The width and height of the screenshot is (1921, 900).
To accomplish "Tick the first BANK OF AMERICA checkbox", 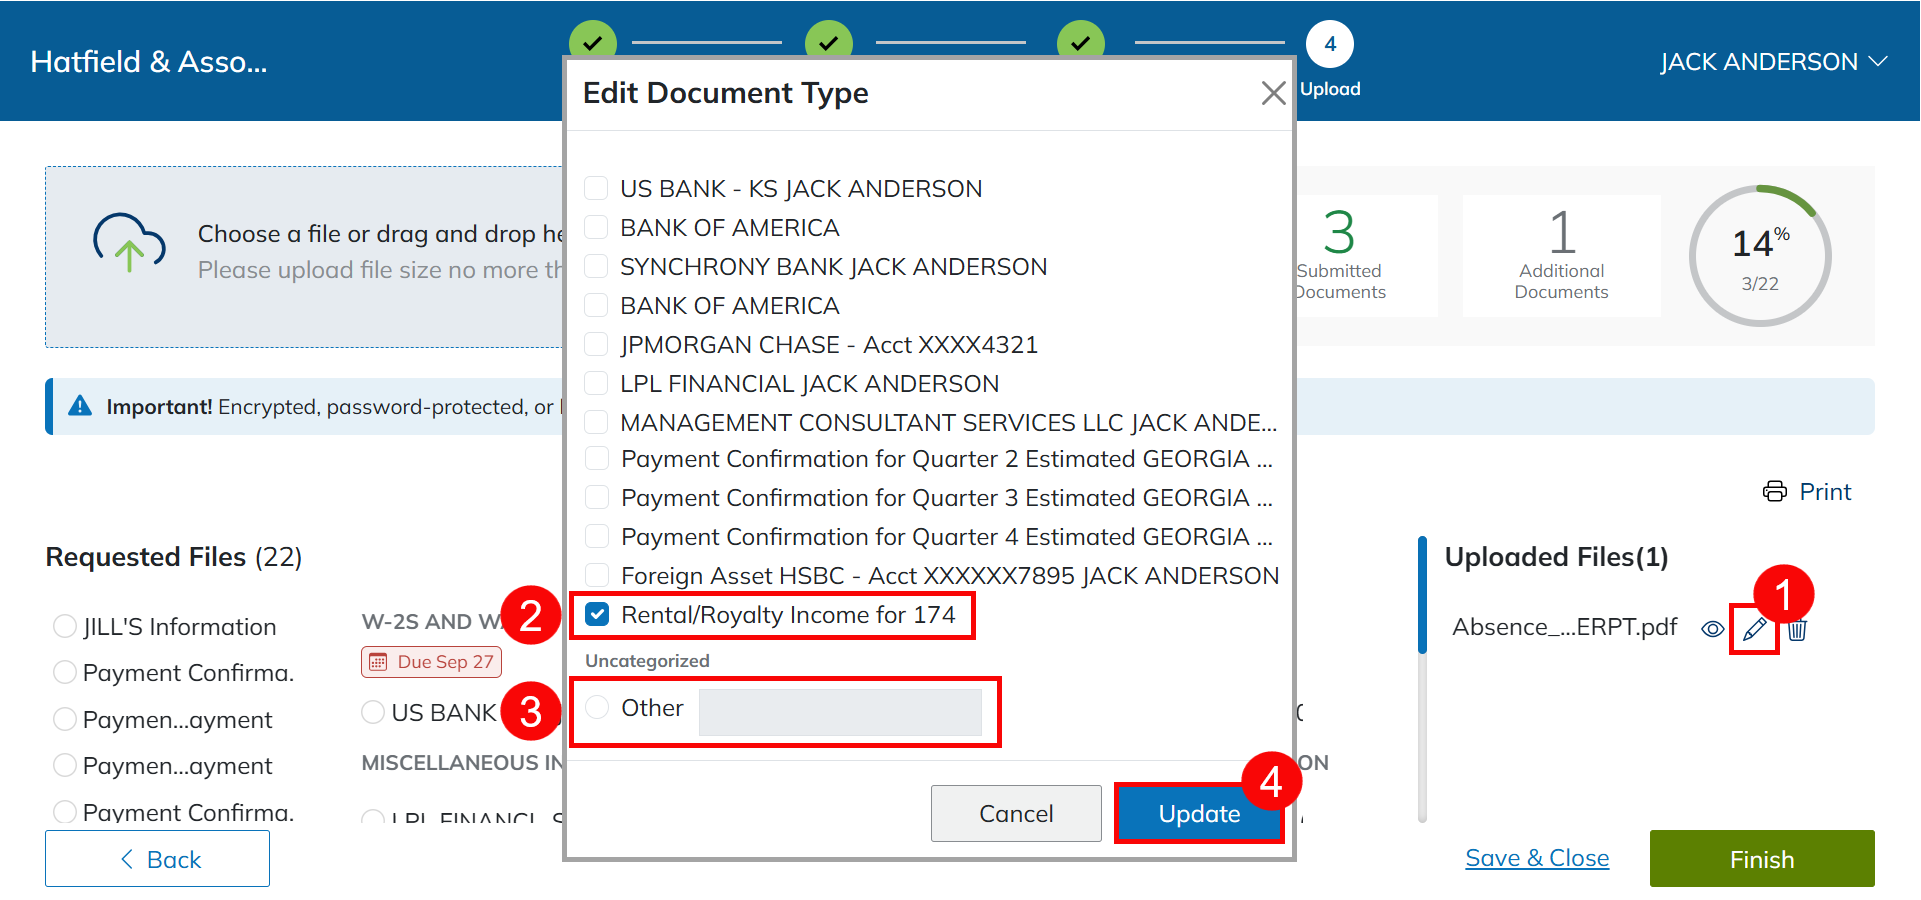I will pyautogui.click(x=596, y=227).
